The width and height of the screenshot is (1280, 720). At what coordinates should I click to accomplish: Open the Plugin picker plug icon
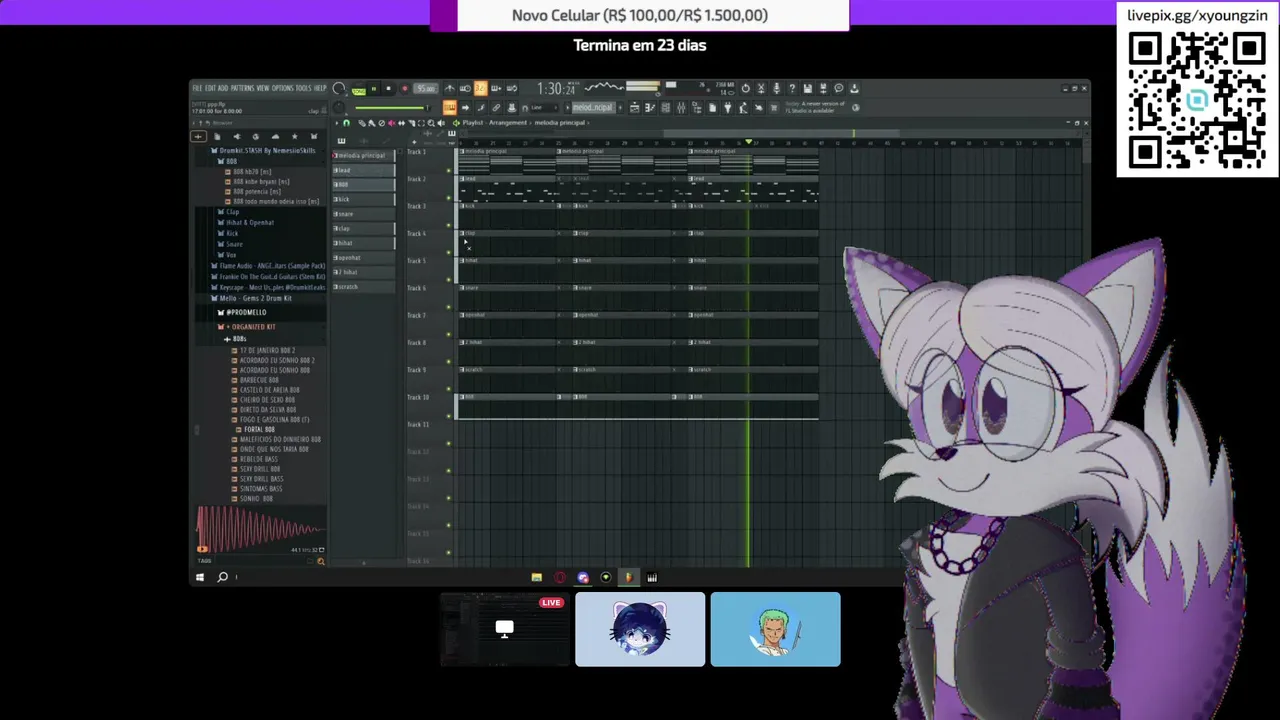(x=728, y=107)
